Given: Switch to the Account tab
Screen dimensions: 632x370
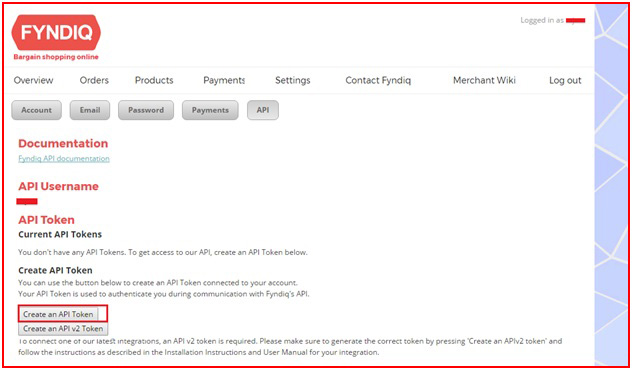Looking at the screenshot, I should click(37, 110).
